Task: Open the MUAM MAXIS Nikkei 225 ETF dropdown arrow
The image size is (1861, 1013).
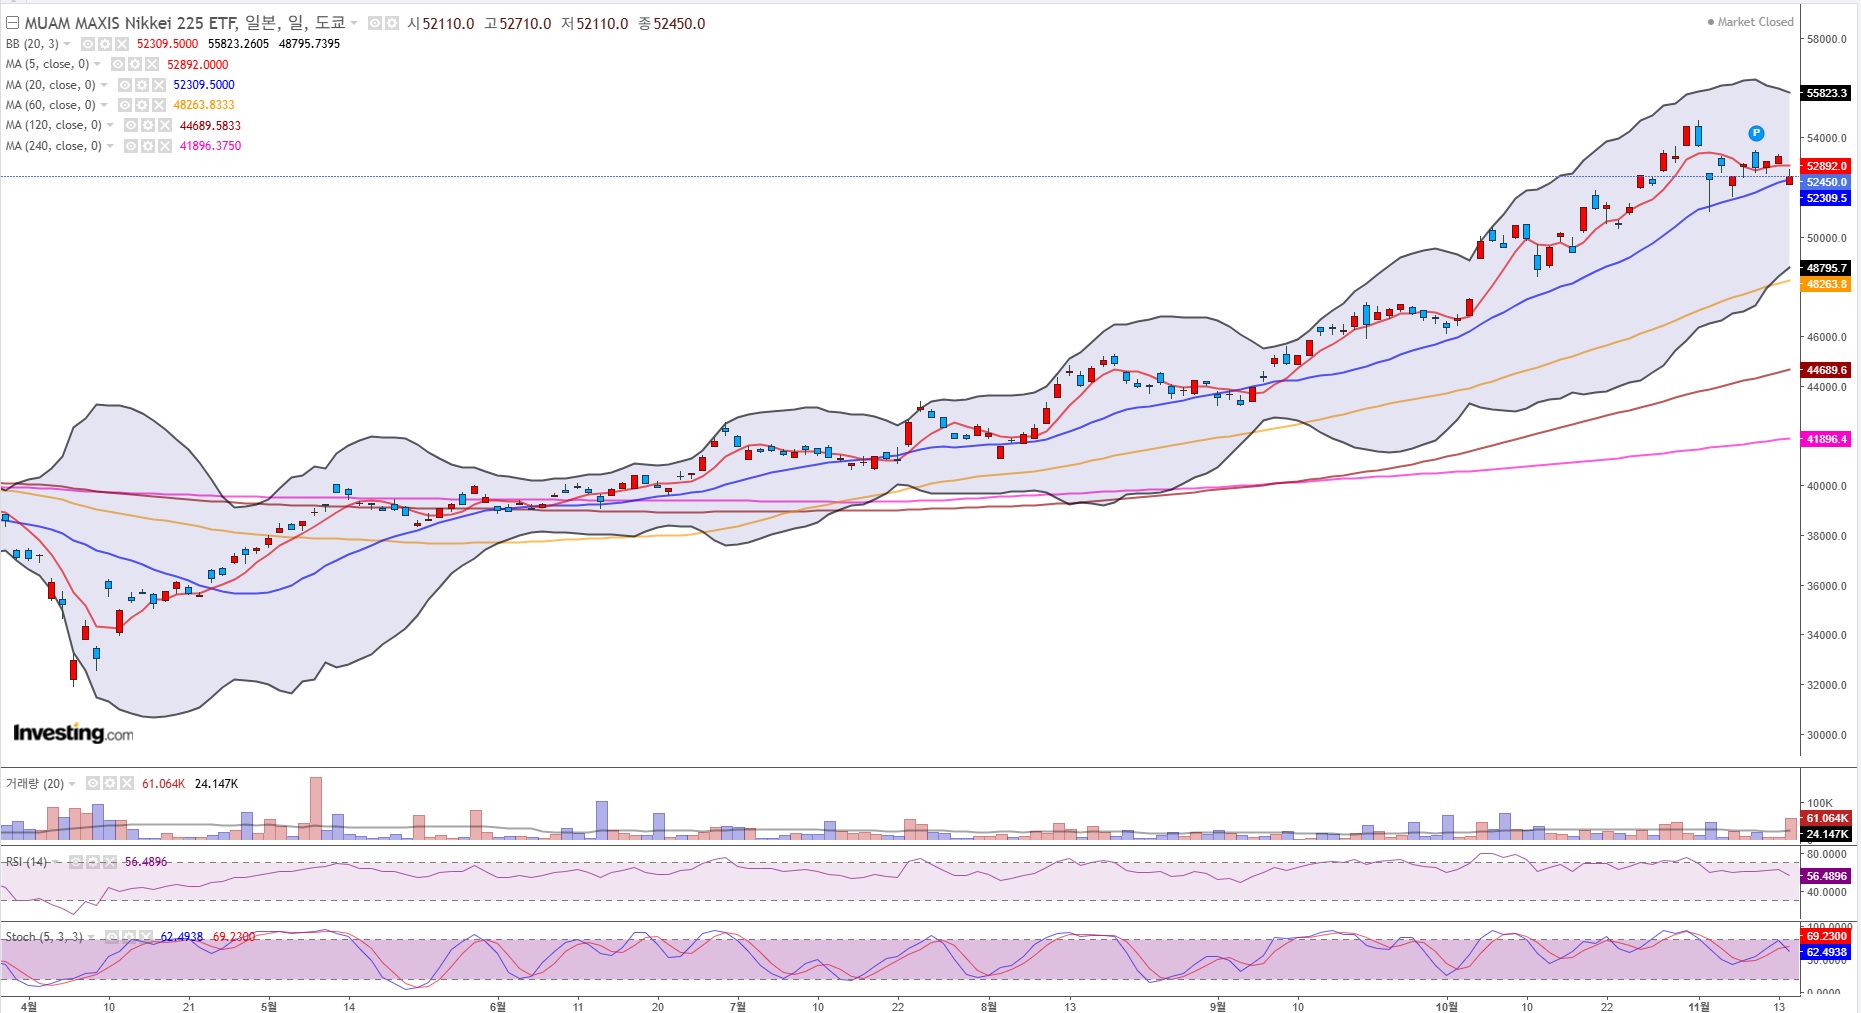Action: click(354, 23)
